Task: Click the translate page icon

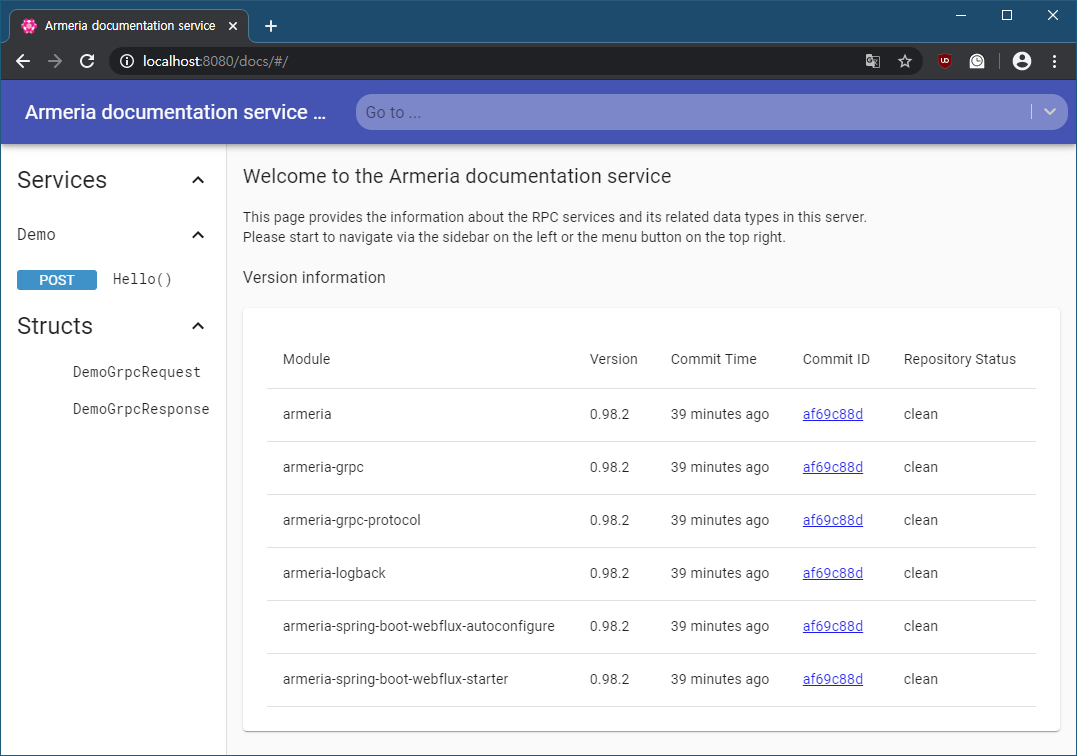Action: click(x=872, y=61)
